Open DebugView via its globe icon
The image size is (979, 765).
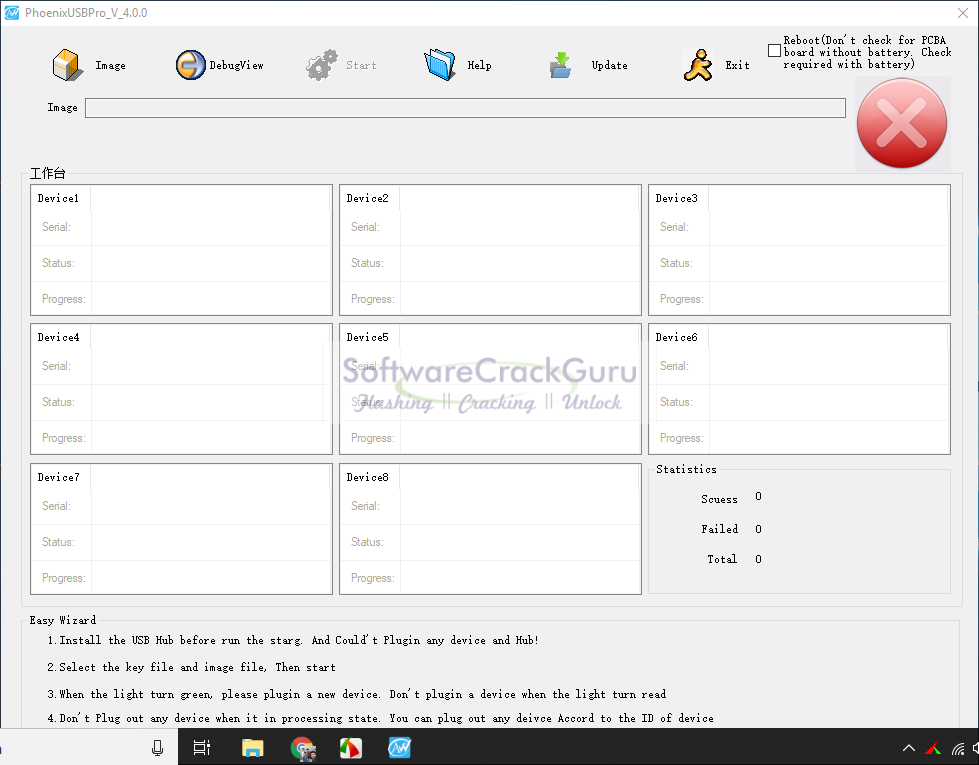coord(190,65)
